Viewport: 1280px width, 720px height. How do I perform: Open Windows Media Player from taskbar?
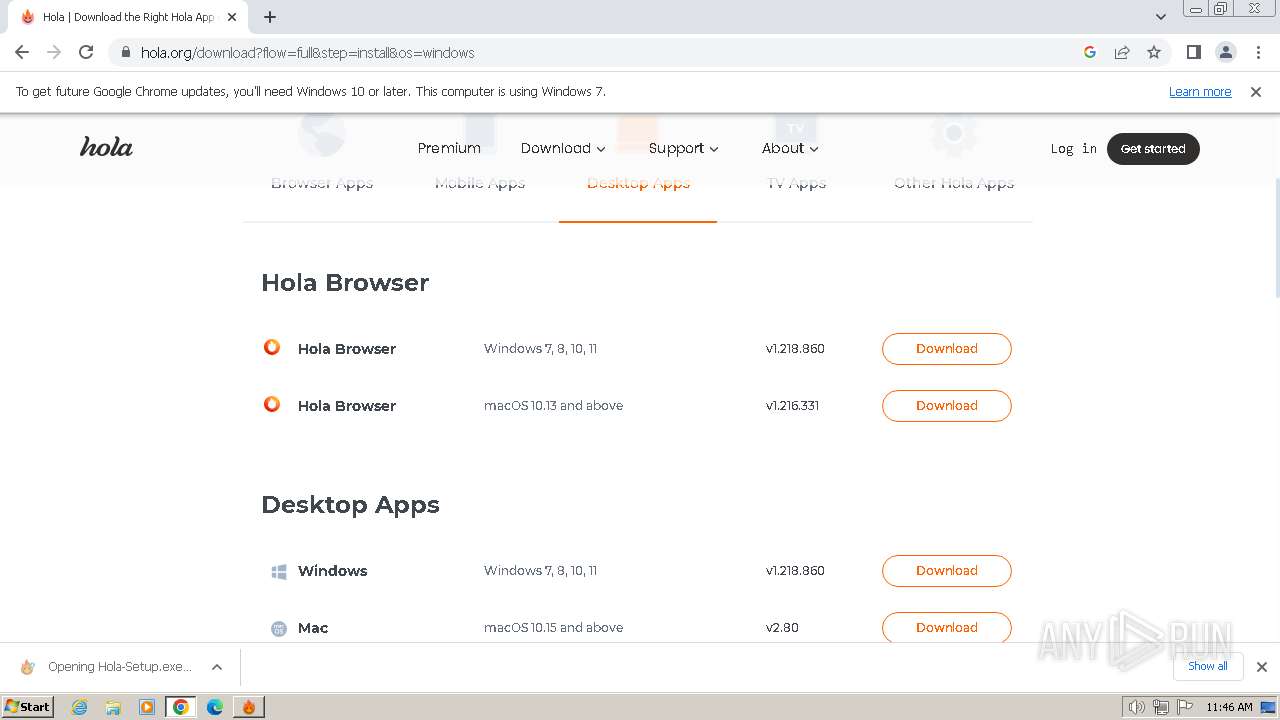pyautogui.click(x=147, y=707)
